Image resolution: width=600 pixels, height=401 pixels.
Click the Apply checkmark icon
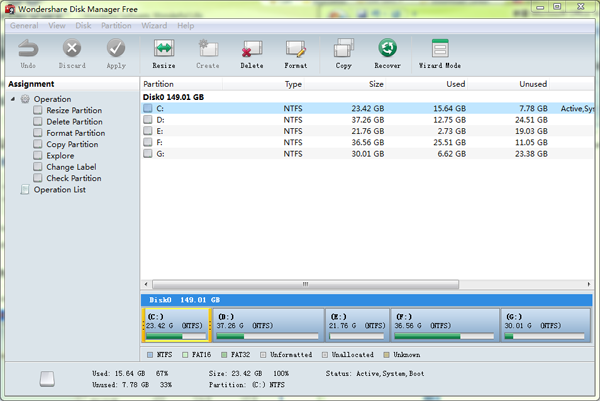[x=116, y=49]
